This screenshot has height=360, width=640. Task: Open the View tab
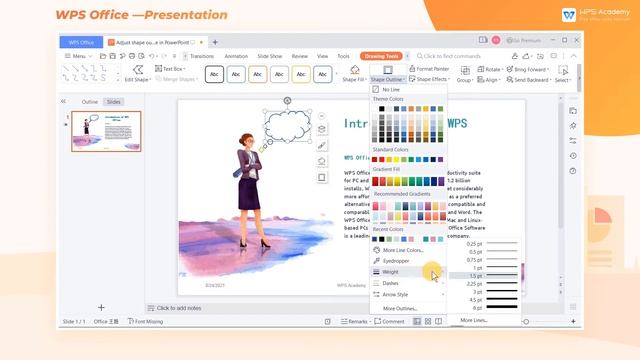tap(322, 56)
